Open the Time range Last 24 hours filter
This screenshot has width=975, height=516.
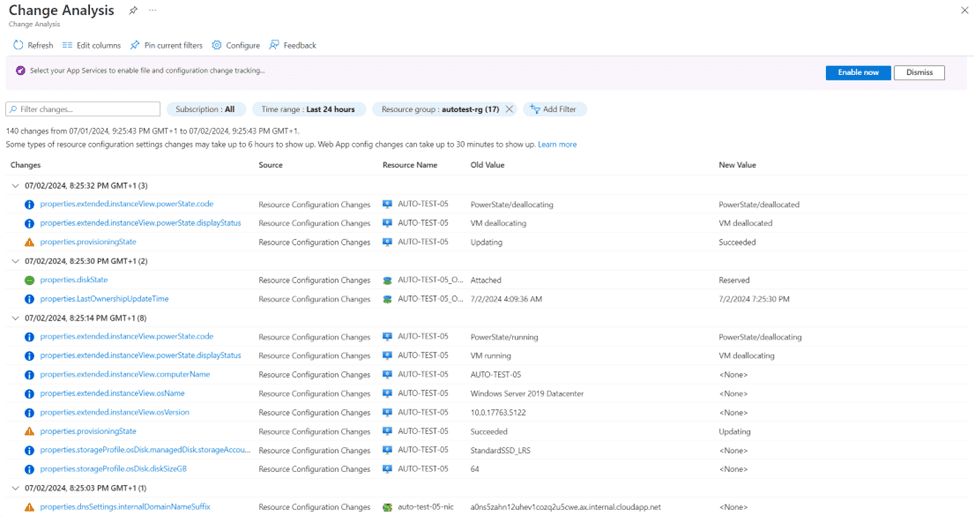[x=308, y=109]
